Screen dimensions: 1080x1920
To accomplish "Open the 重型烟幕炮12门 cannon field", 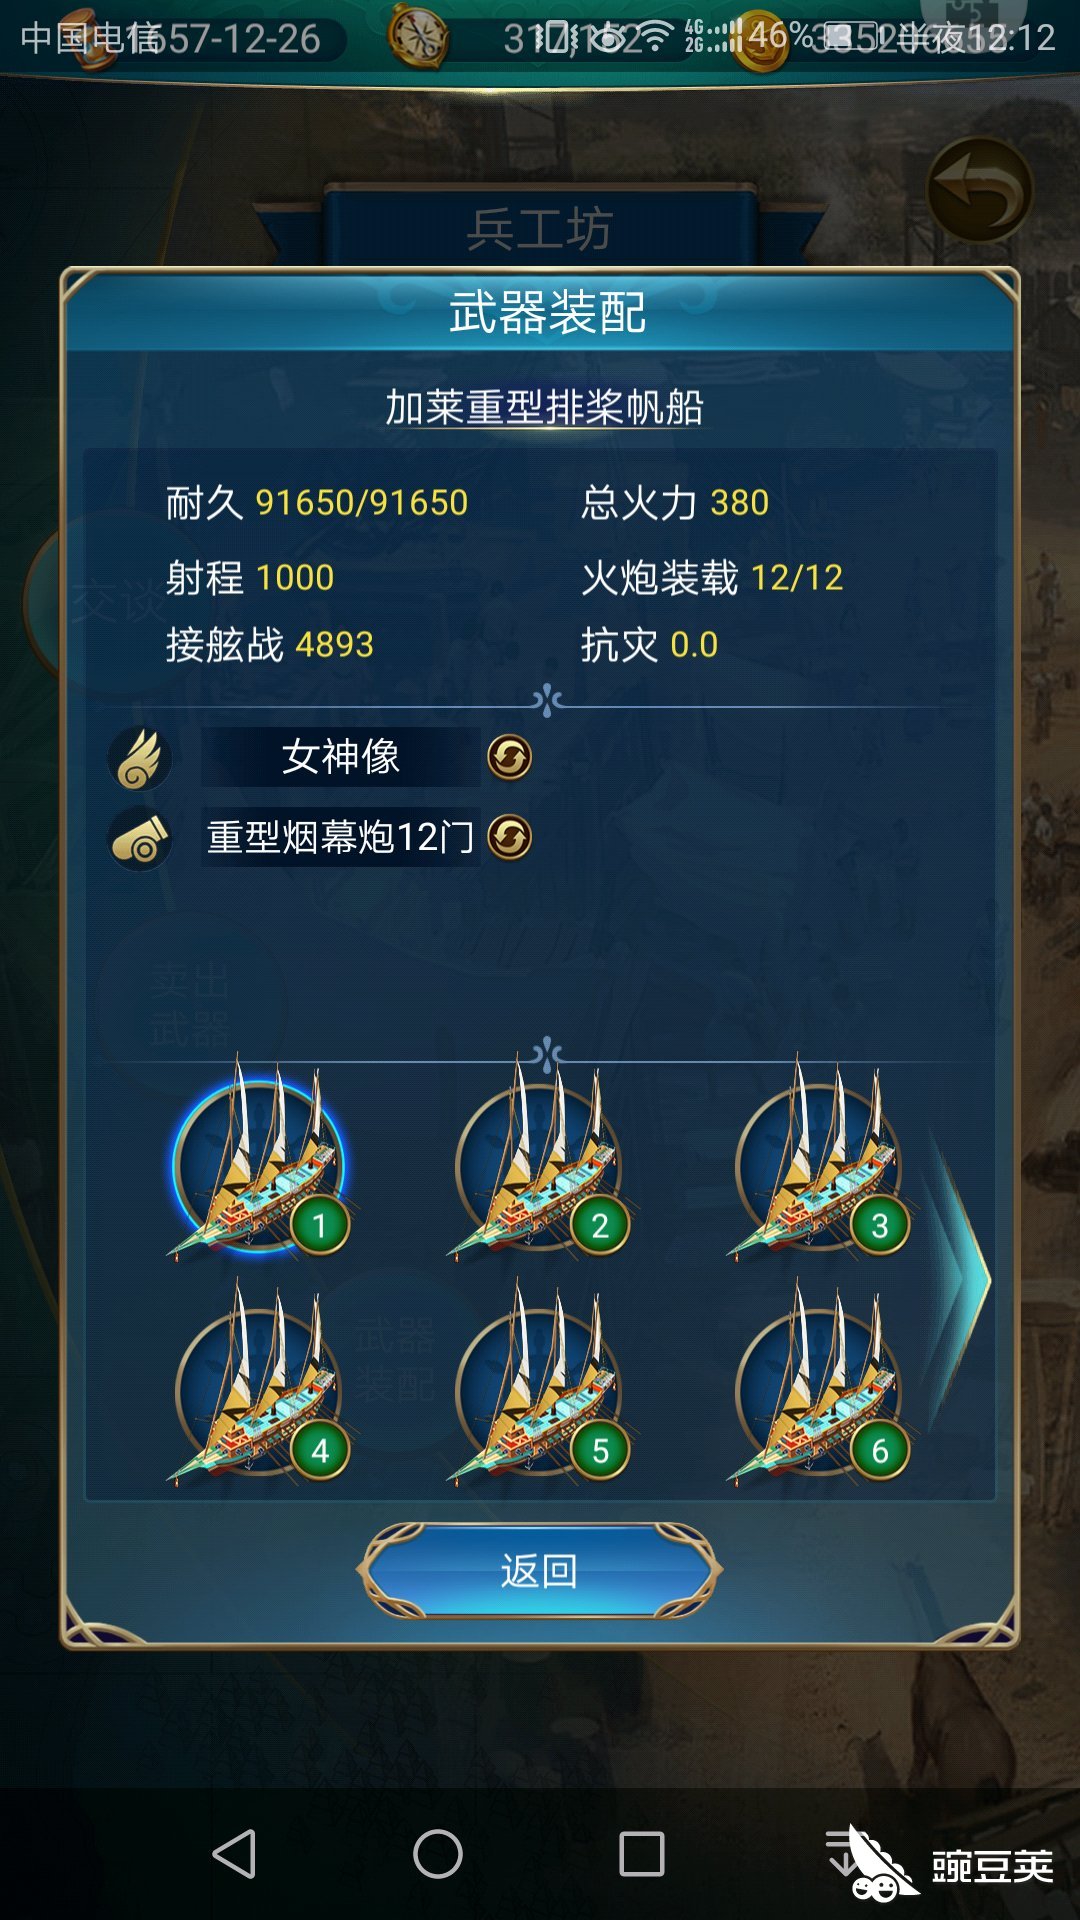I will pos(341,837).
